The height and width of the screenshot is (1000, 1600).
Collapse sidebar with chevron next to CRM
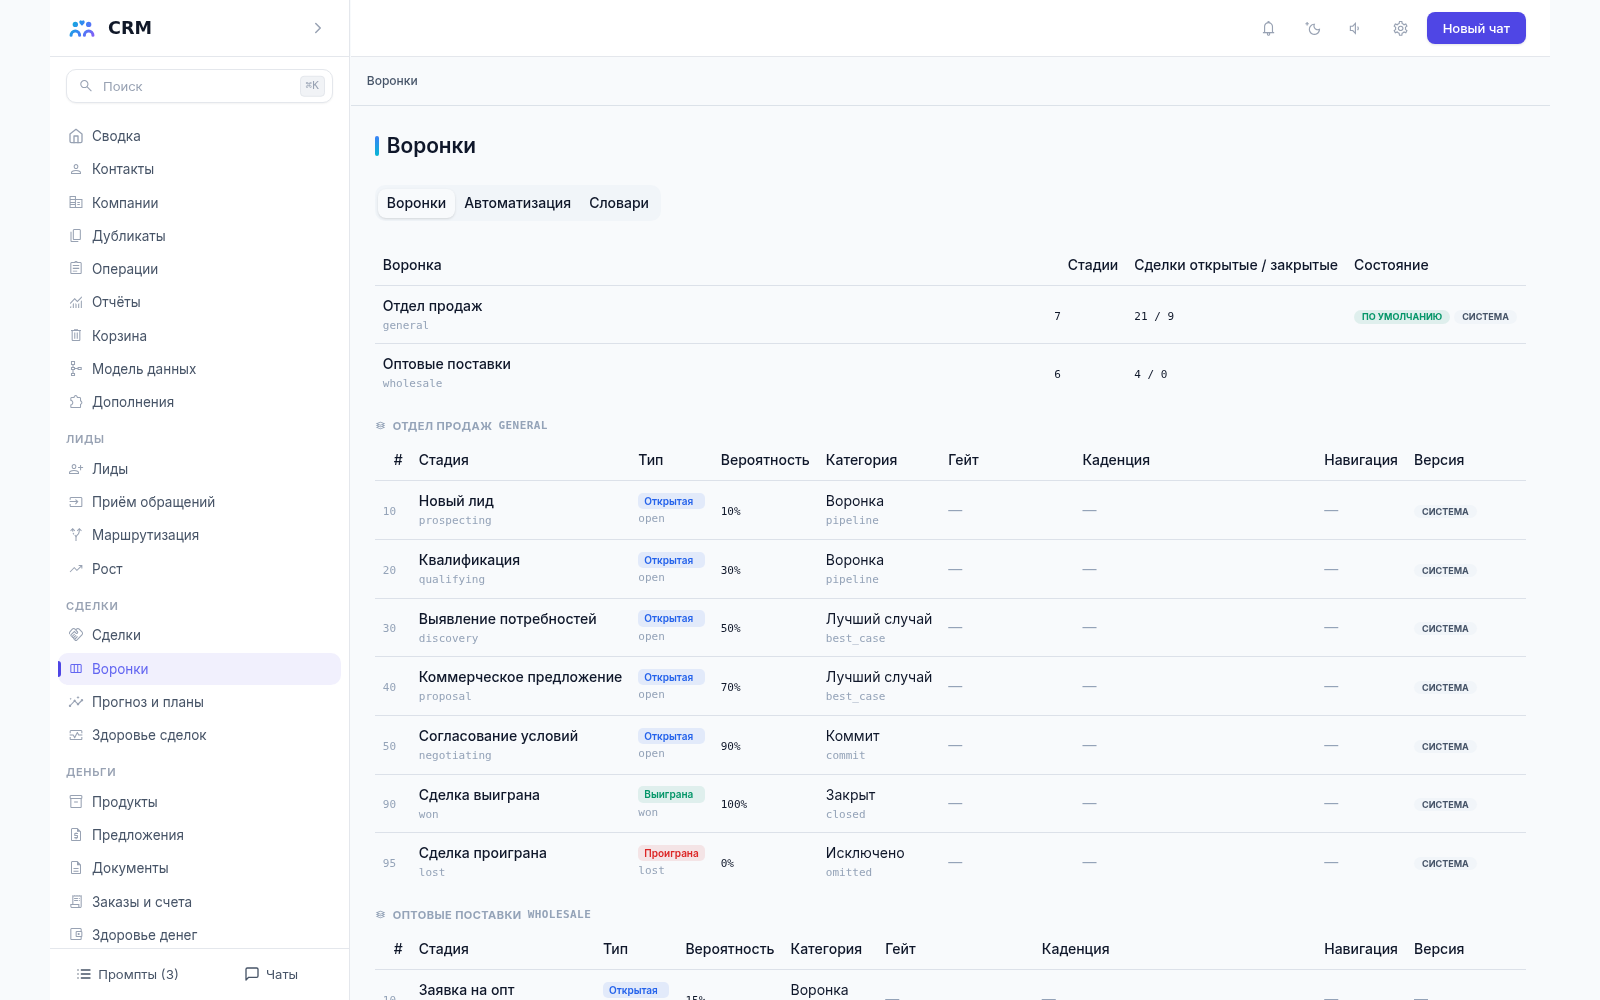(318, 28)
